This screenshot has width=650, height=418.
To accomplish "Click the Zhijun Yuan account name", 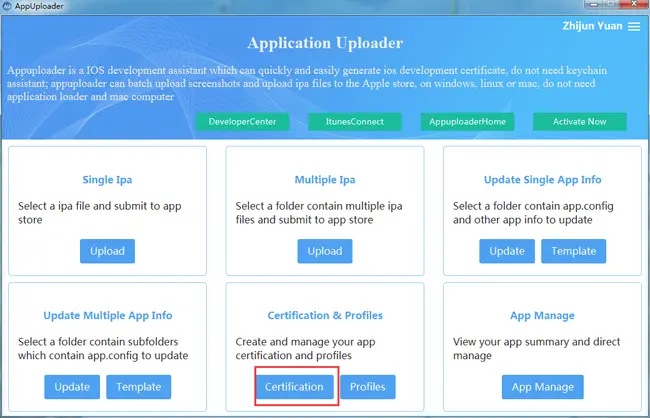I will [x=592, y=26].
